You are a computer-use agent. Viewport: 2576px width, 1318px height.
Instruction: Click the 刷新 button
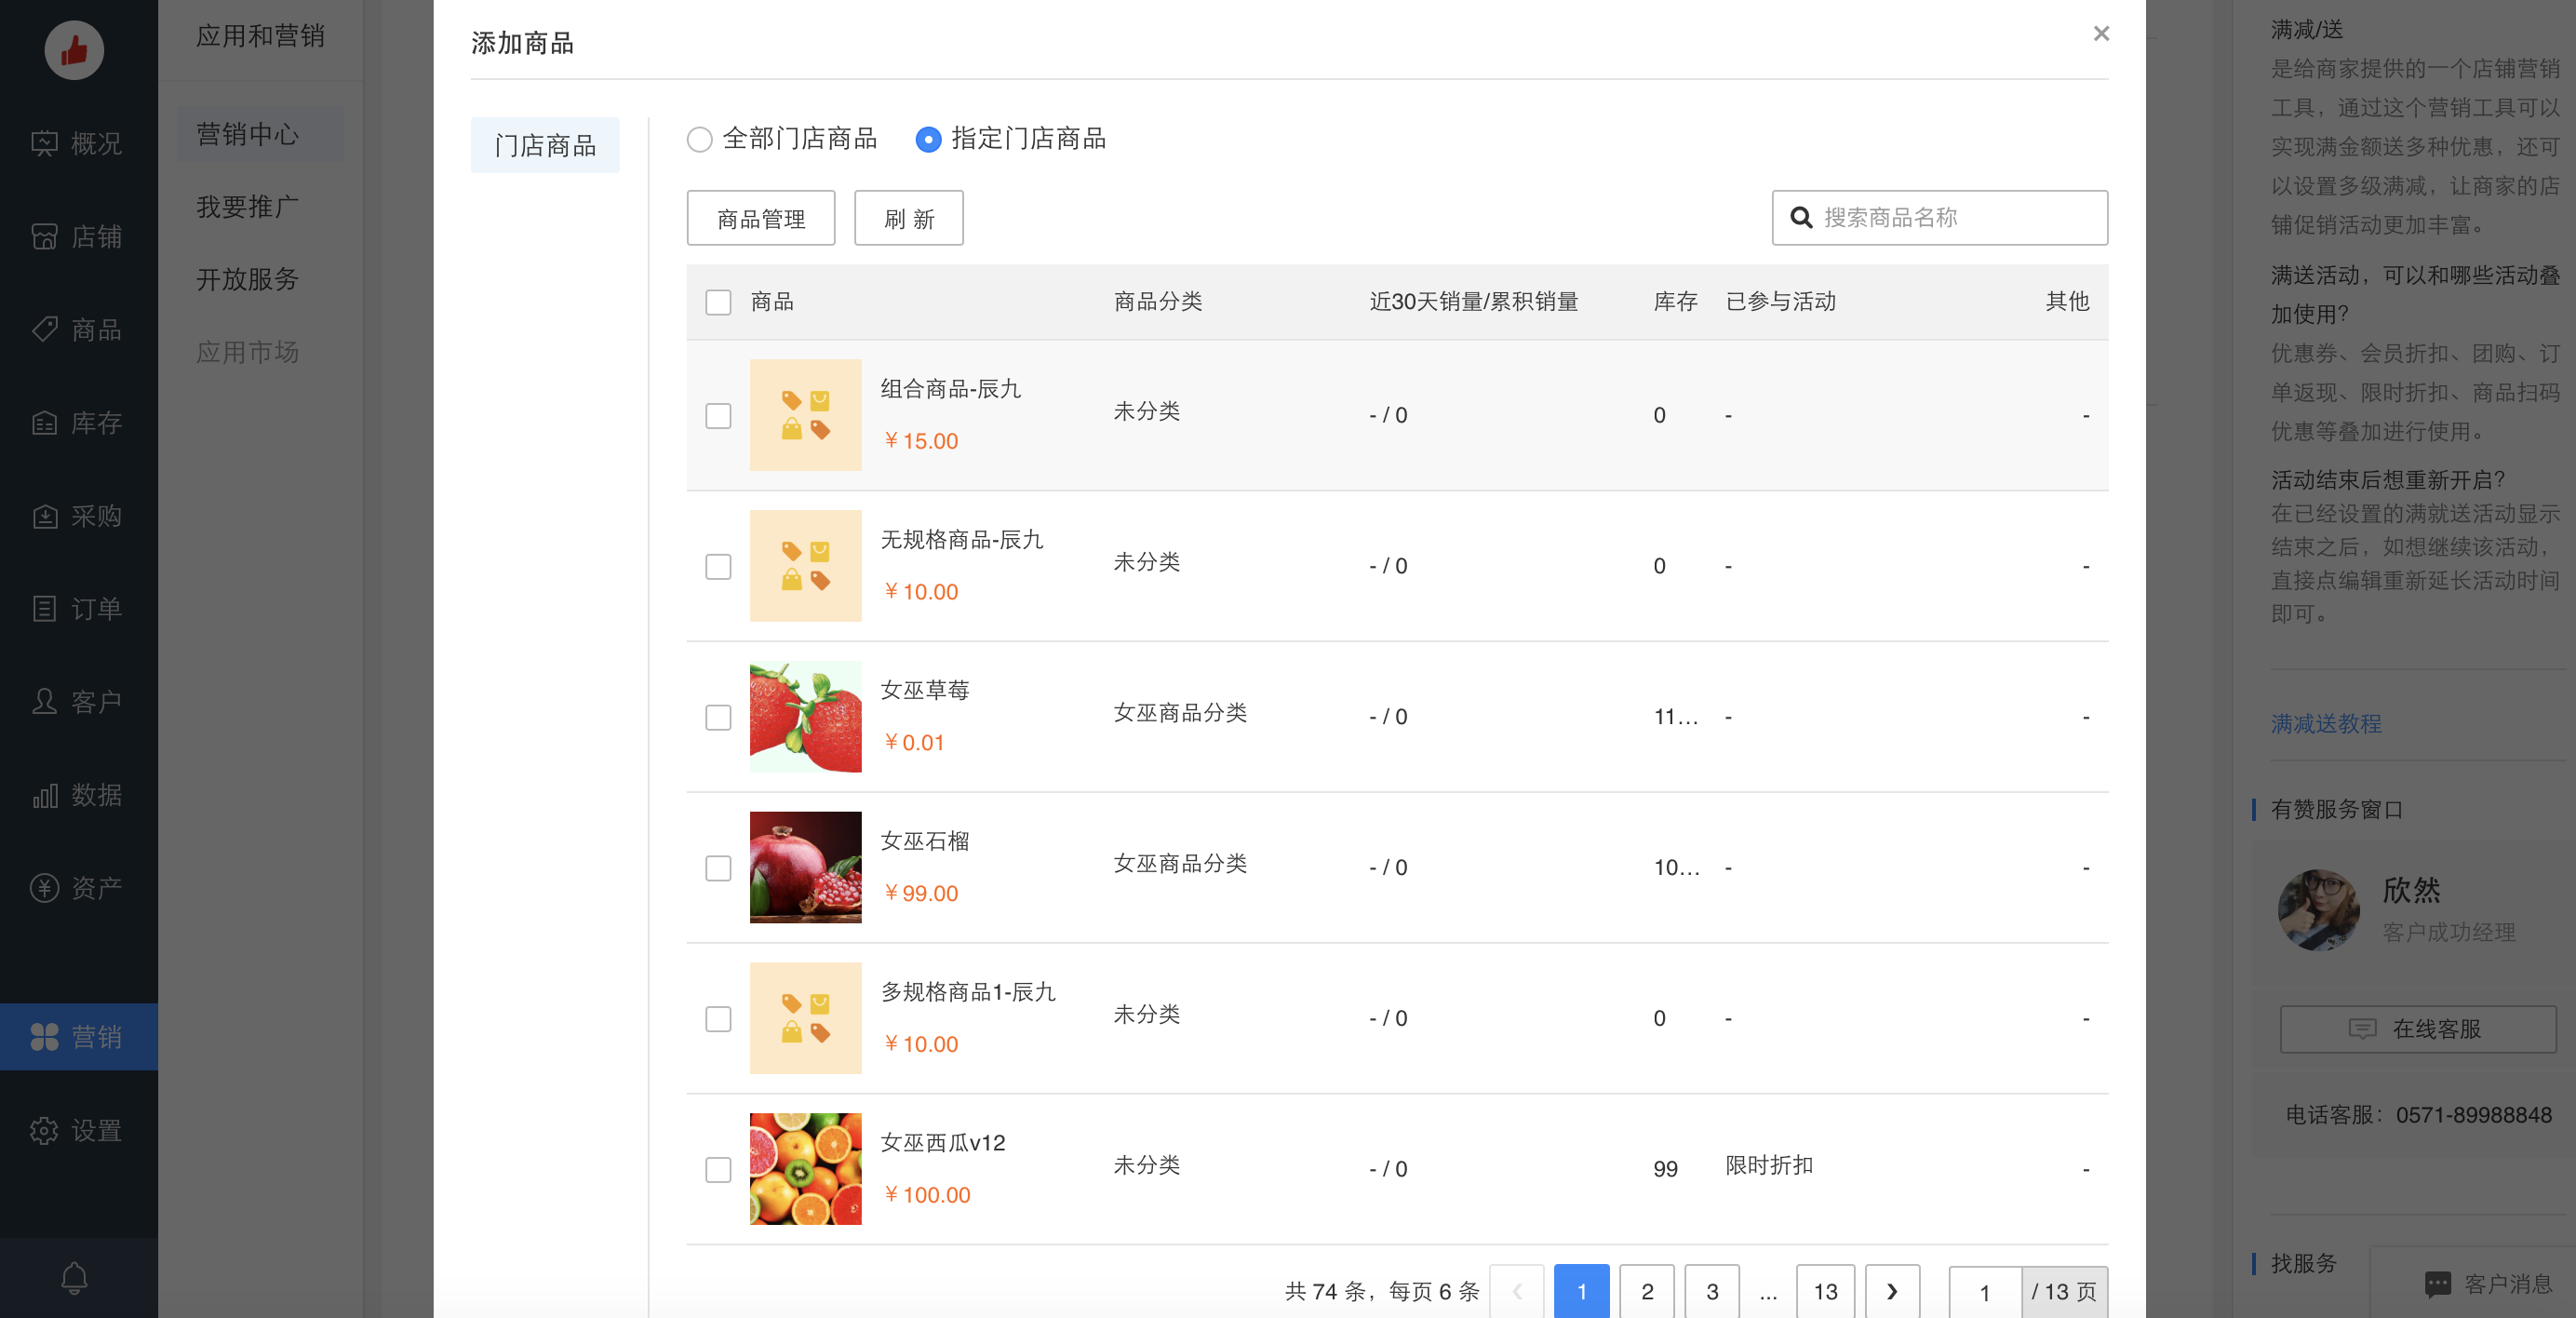tap(909, 218)
